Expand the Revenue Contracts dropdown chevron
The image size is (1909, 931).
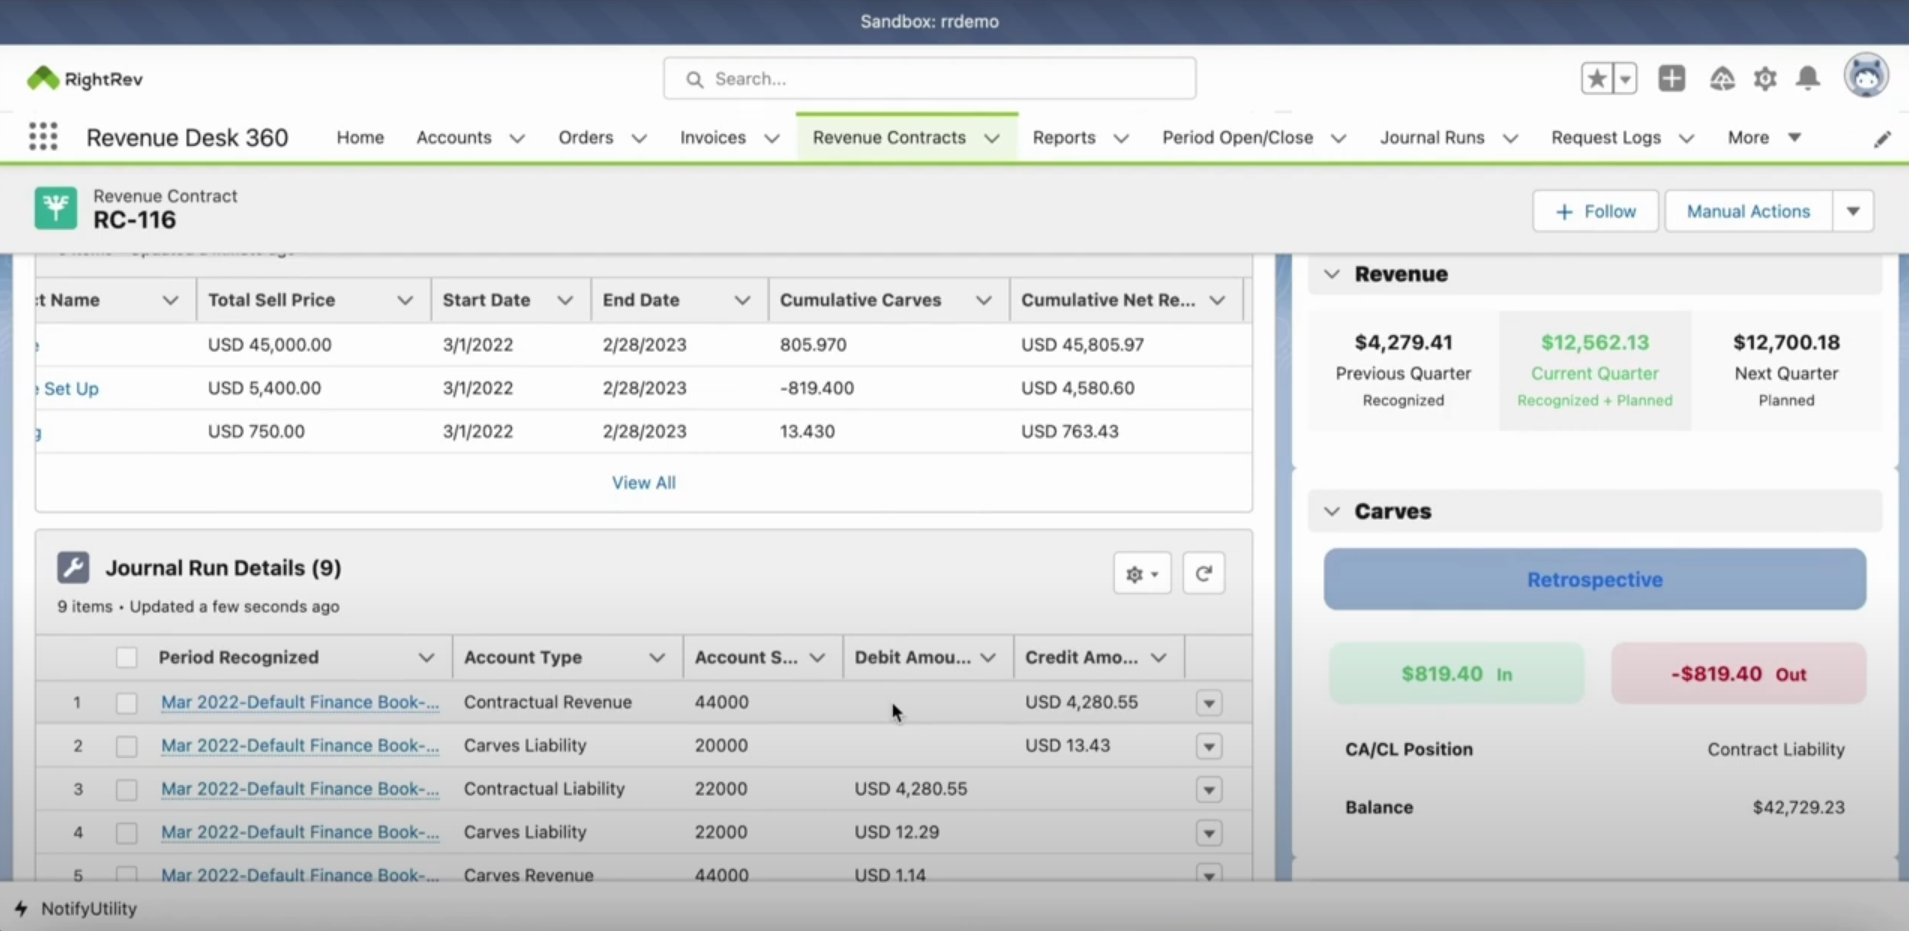(992, 138)
